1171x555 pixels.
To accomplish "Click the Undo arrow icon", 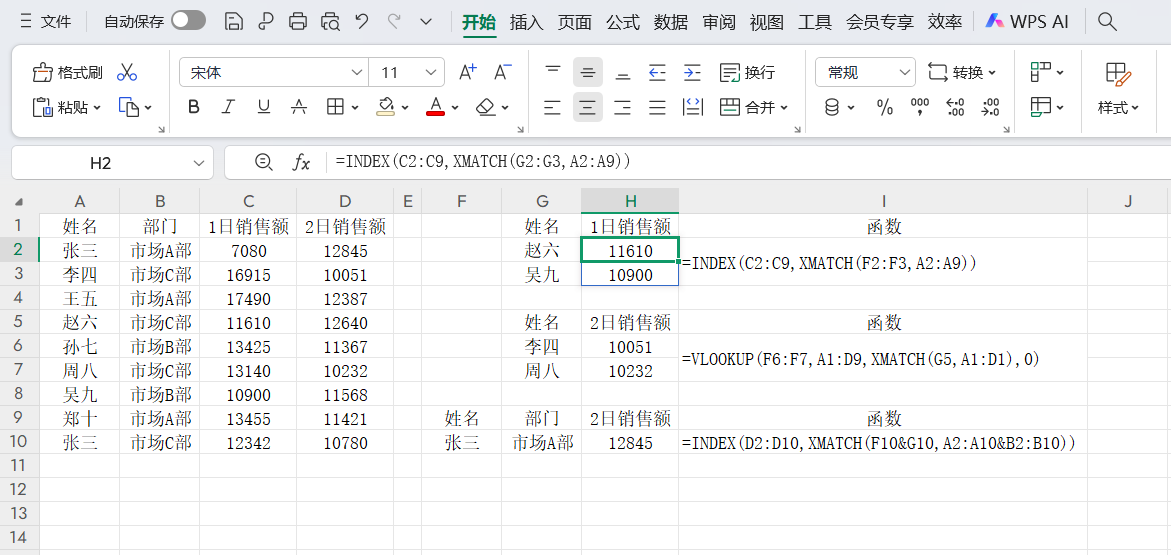I will (362, 21).
